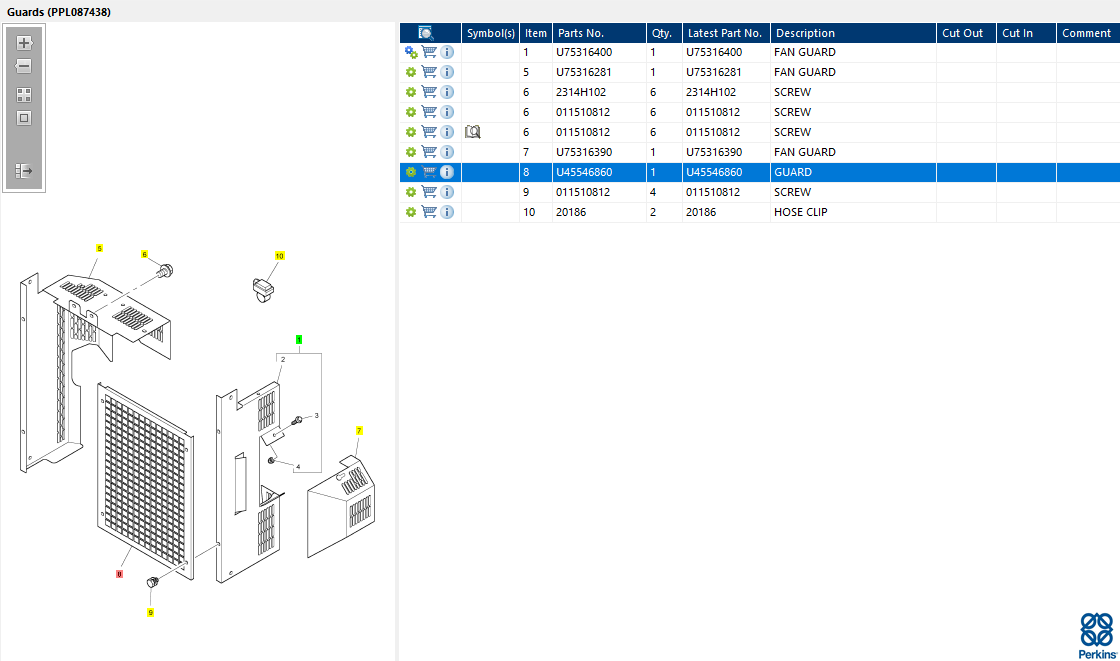The height and width of the screenshot is (661, 1120).
Task: Open the search icon in table header
Action: (x=426, y=33)
